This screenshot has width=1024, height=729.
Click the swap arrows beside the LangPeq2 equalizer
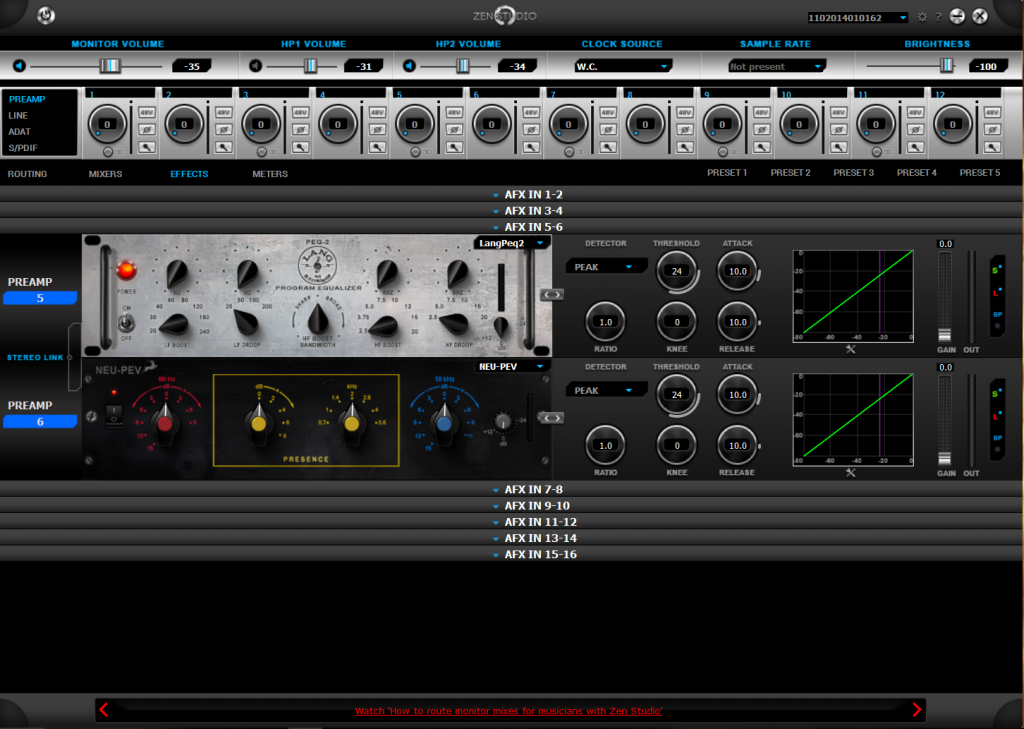552,294
